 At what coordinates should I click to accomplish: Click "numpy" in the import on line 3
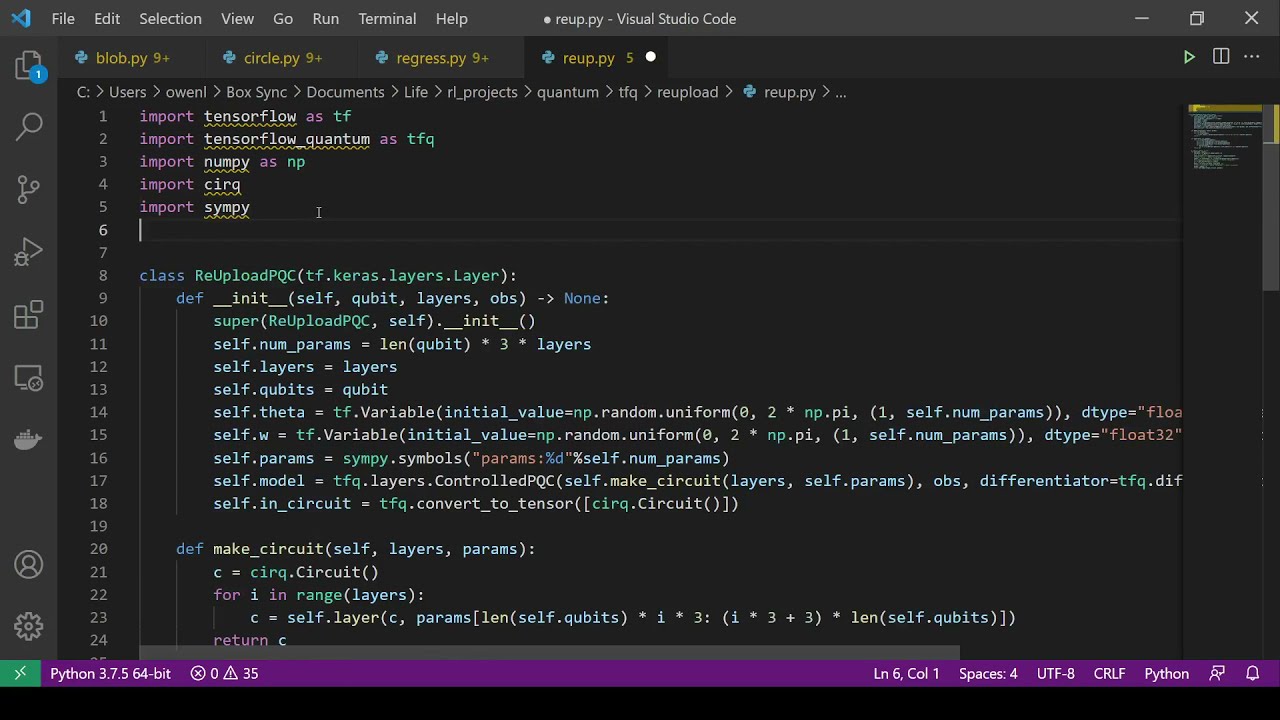[x=227, y=162]
